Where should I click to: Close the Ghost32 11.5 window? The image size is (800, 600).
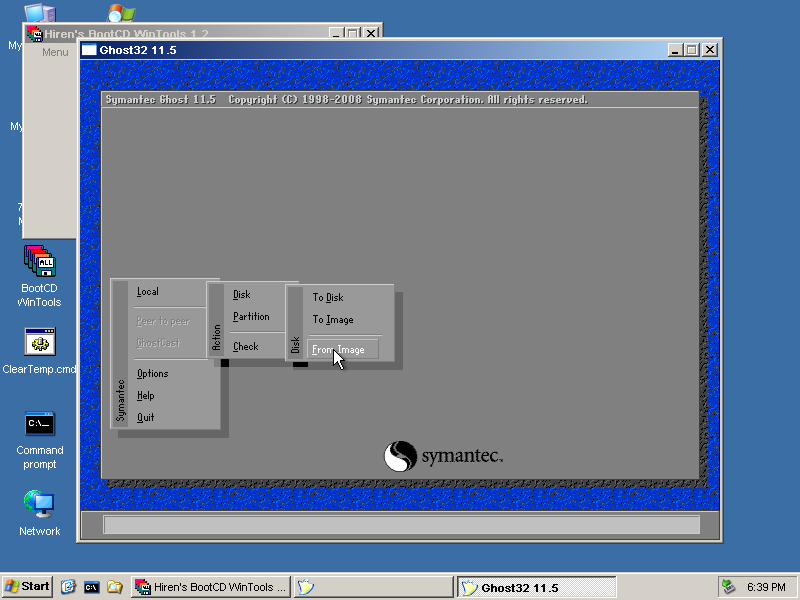710,50
